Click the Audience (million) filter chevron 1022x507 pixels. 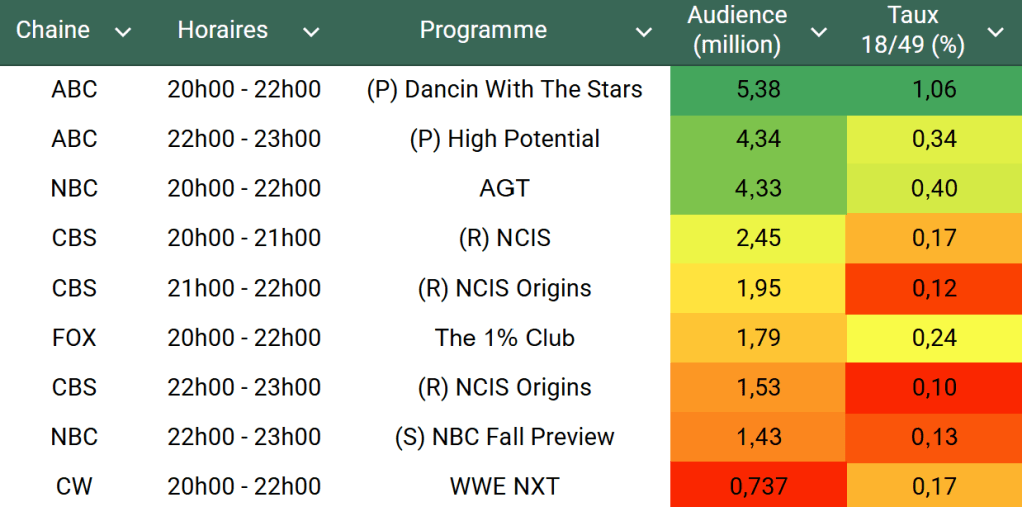(819, 32)
